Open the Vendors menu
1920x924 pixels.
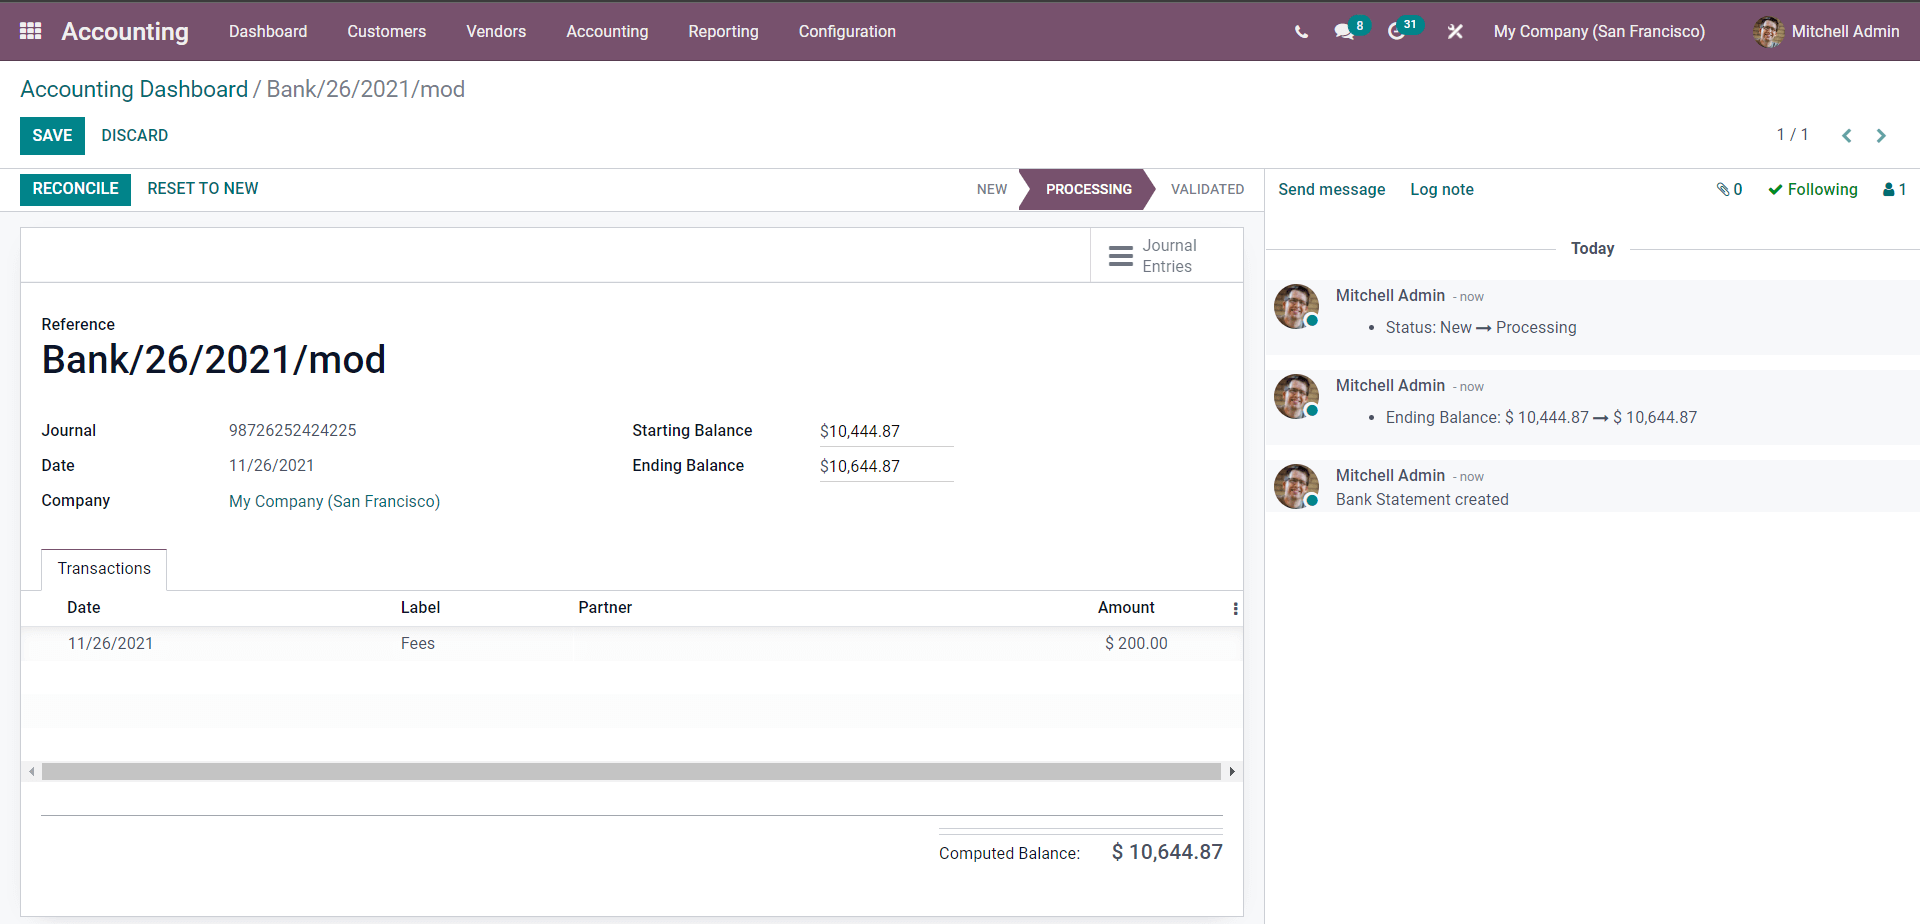[496, 31]
